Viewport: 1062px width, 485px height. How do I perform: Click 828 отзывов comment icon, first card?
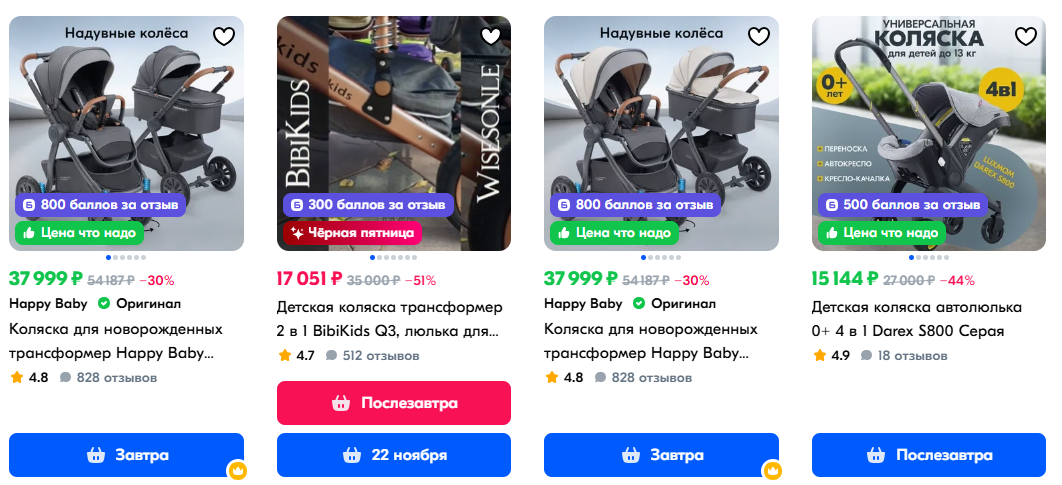point(65,377)
